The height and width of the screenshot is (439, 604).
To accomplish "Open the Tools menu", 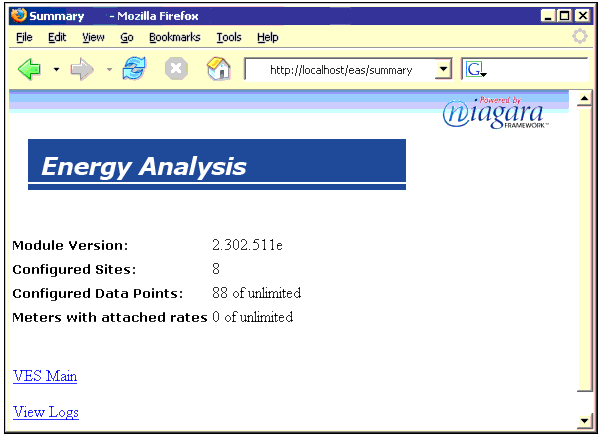I will coord(229,37).
